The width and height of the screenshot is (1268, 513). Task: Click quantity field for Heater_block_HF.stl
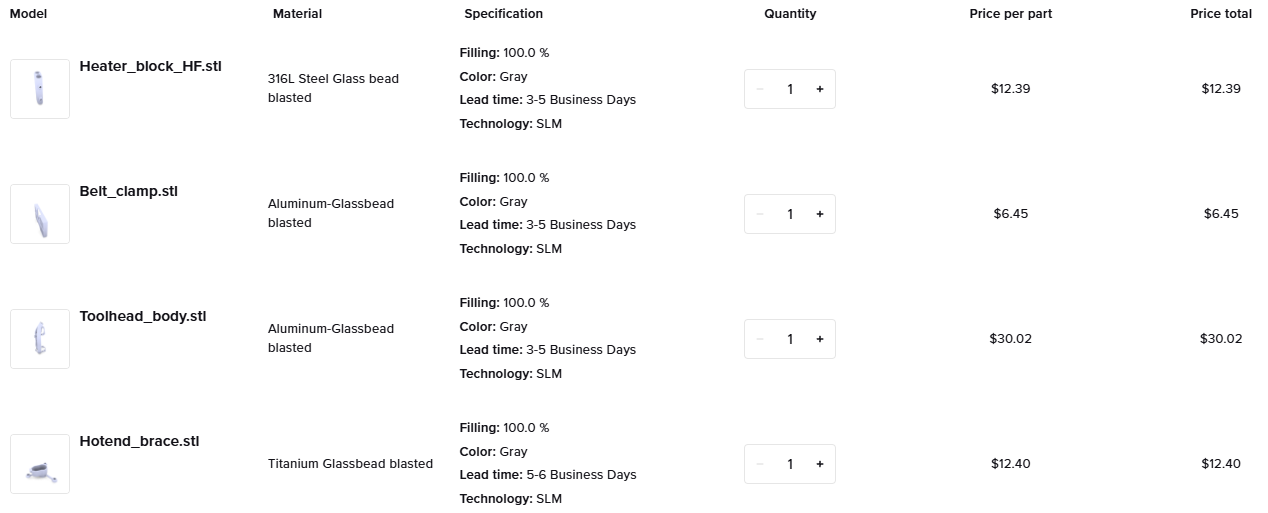pos(790,89)
